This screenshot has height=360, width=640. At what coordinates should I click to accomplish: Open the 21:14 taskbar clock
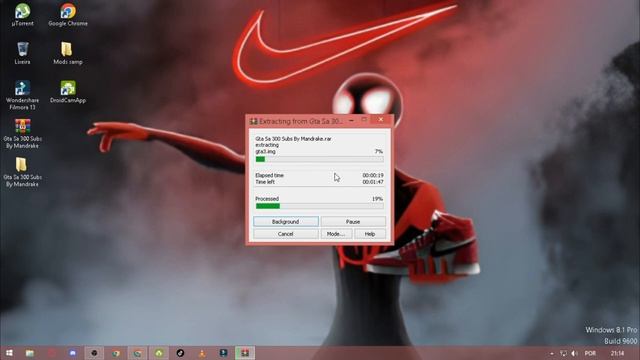(618, 353)
